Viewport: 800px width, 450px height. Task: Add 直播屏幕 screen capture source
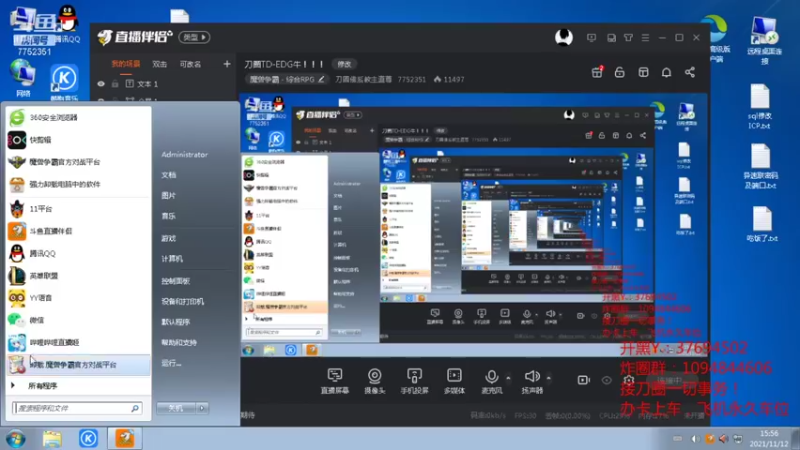(335, 381)
